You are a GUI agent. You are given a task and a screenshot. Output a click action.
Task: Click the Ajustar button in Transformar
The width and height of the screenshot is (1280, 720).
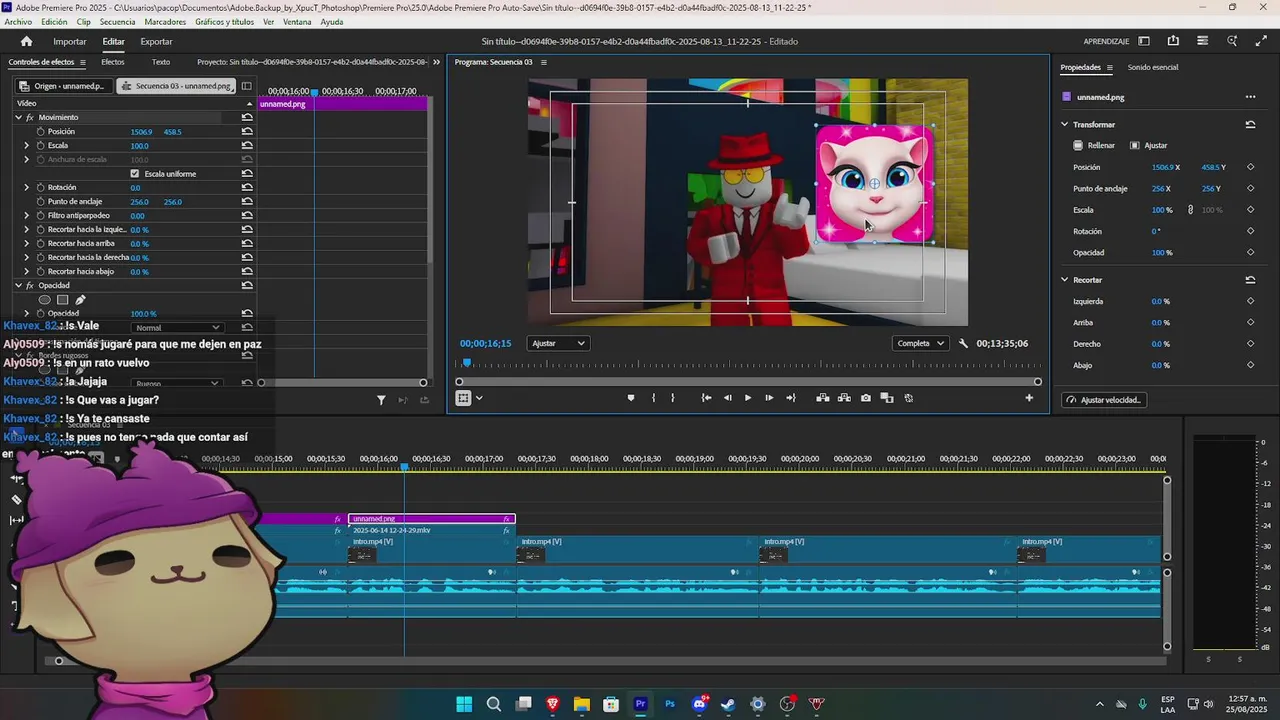pyautogui.click(x=1149, y=145)
